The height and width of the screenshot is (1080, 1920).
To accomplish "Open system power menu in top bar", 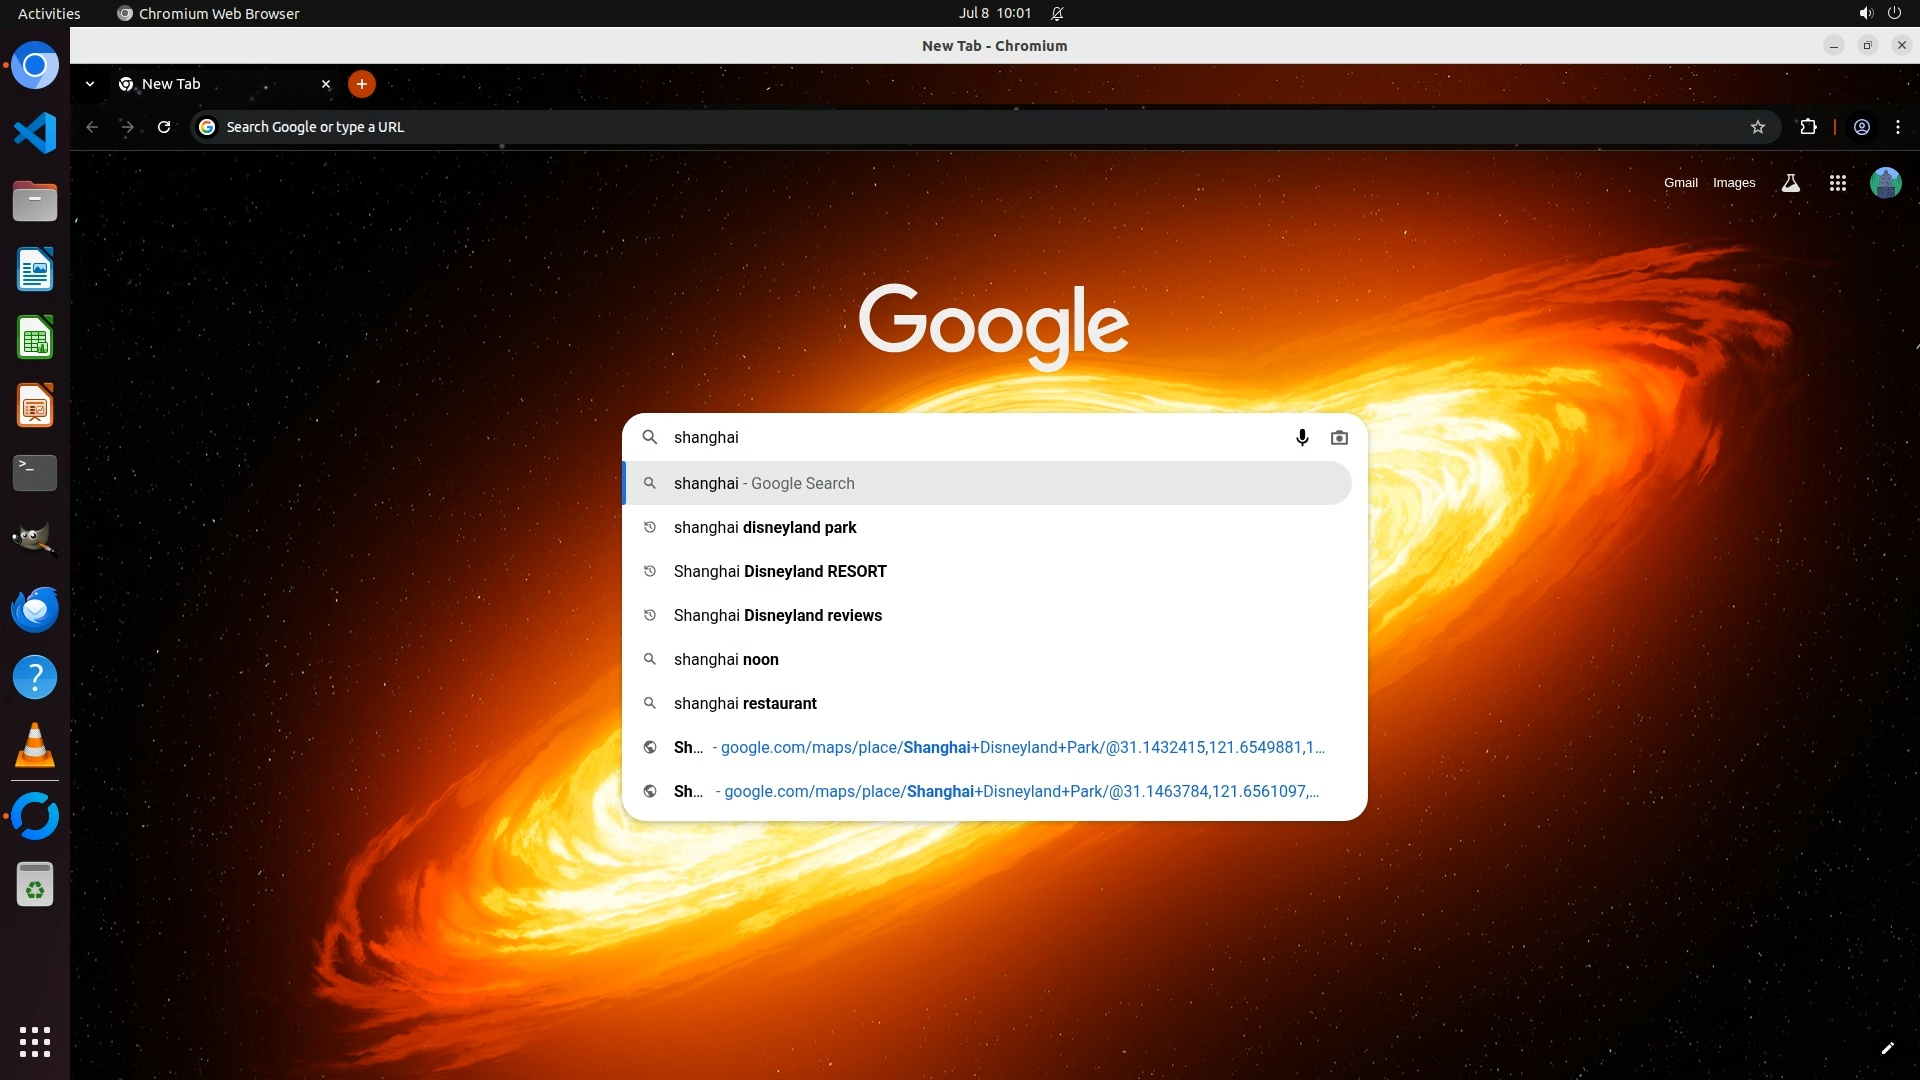I will [x=1894, y=13].
